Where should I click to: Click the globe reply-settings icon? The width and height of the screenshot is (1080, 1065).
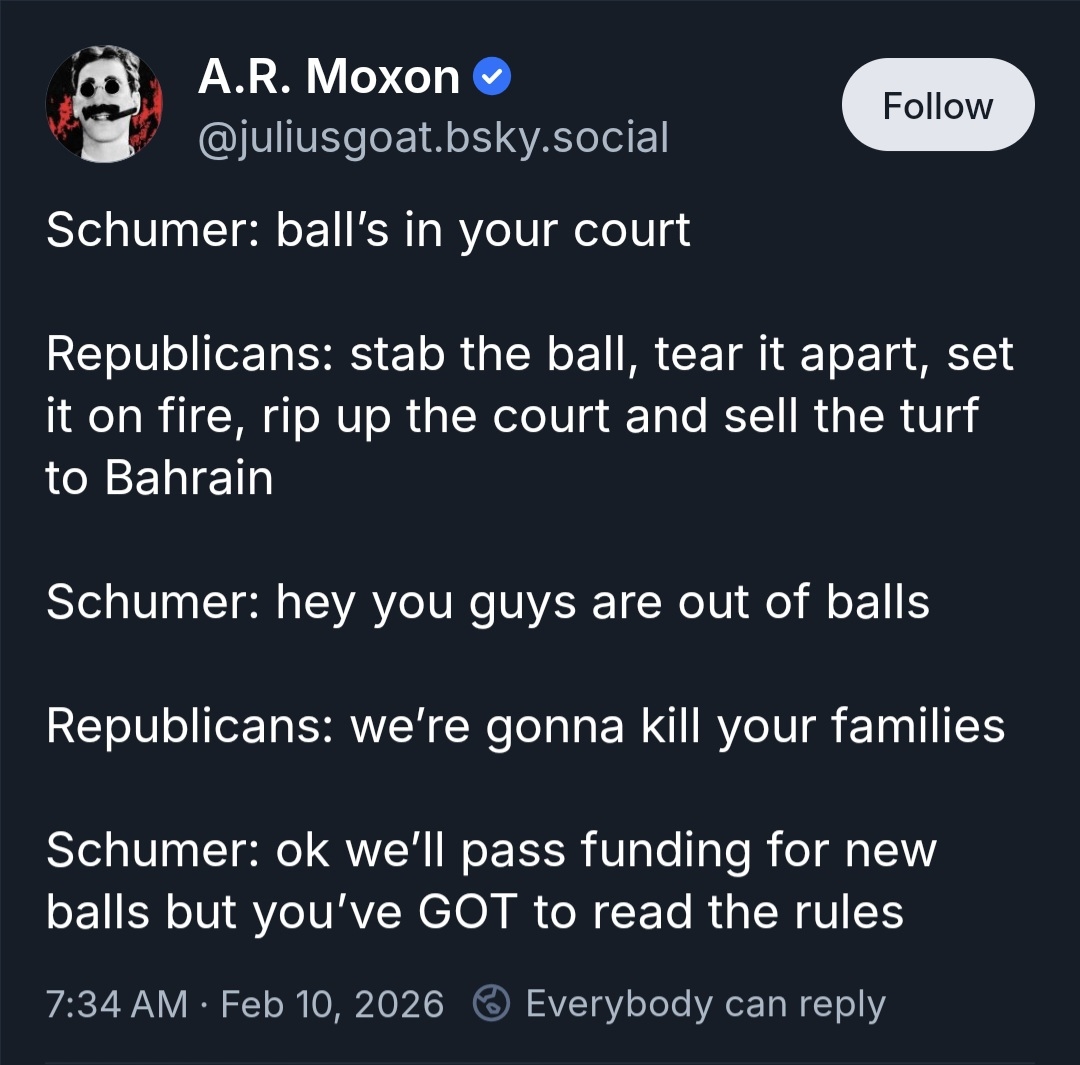(x=494, y=1003)
